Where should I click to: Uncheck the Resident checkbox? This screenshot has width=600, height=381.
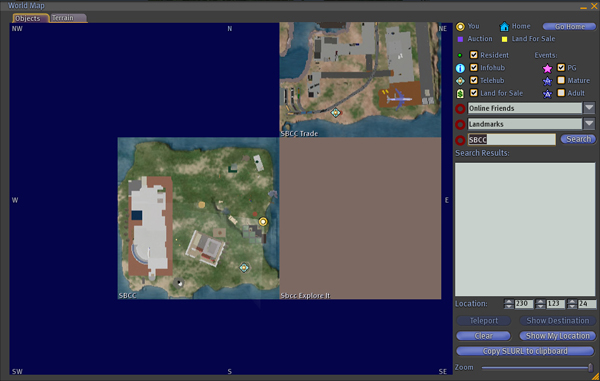[x=474, y=55]
